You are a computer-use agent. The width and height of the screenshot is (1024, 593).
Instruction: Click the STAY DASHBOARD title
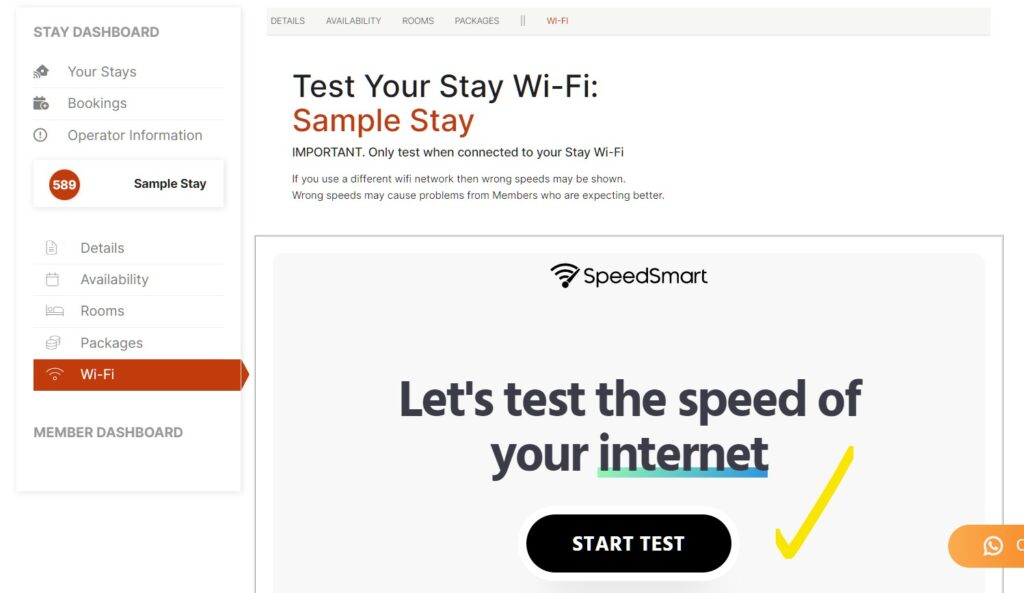point(95,31)
